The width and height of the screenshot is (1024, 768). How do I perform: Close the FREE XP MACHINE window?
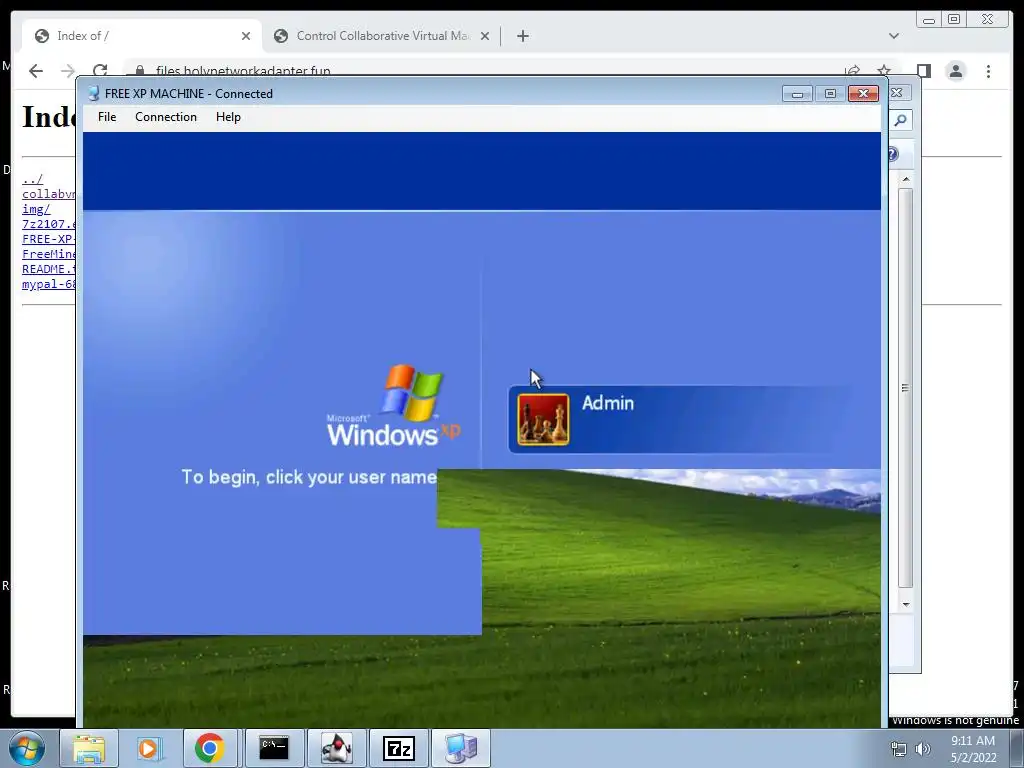click(x=863, y=94)
